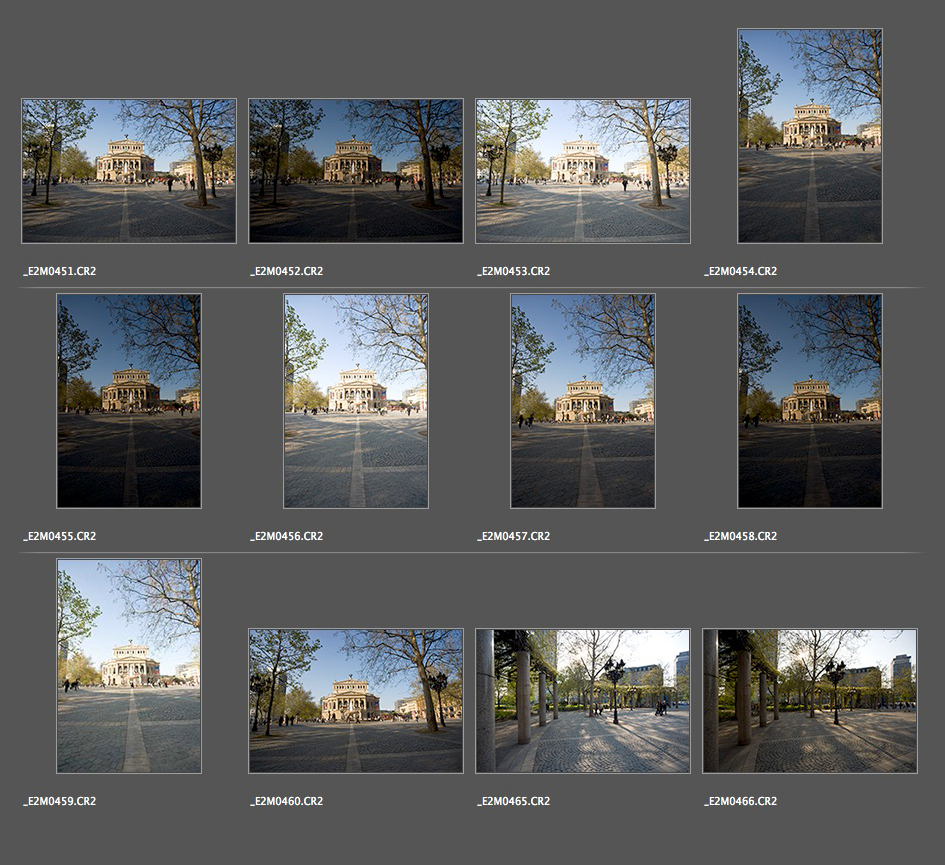
Task: Select the colonnade photo thumbnail _E2M0466.CR2
Action: click(810, 701)
